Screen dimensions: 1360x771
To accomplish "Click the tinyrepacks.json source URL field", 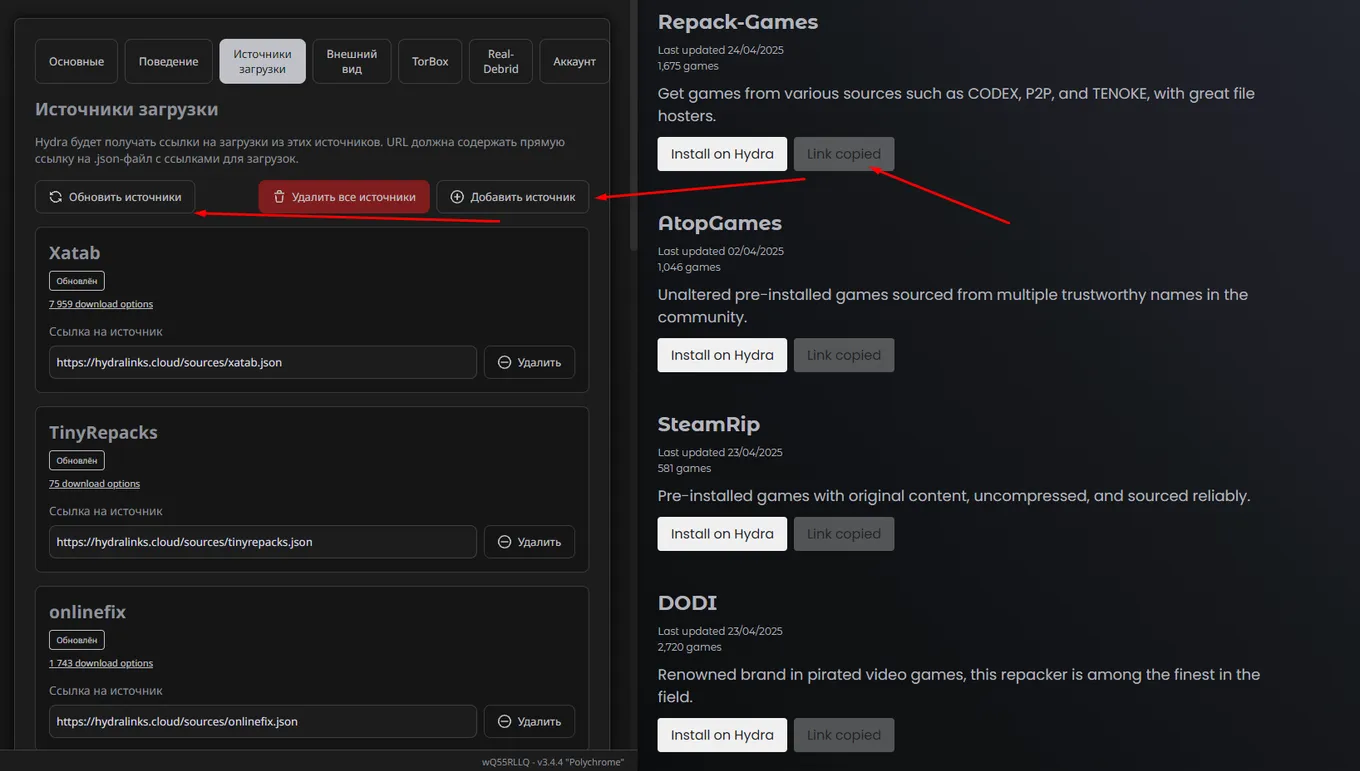I will point(263,542).
